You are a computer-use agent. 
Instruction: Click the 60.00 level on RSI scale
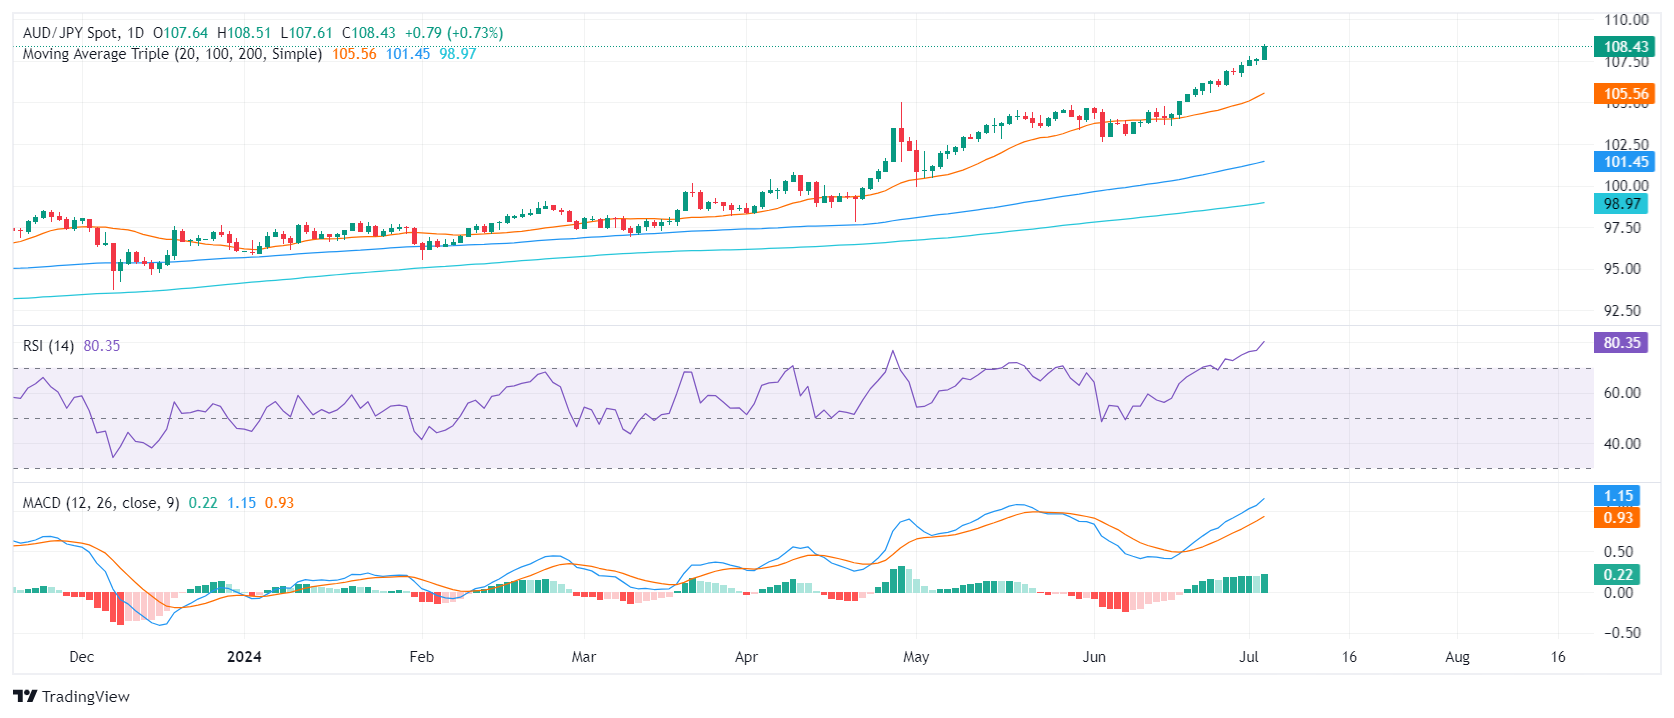pyautogui.click(x=1622, y=393)
